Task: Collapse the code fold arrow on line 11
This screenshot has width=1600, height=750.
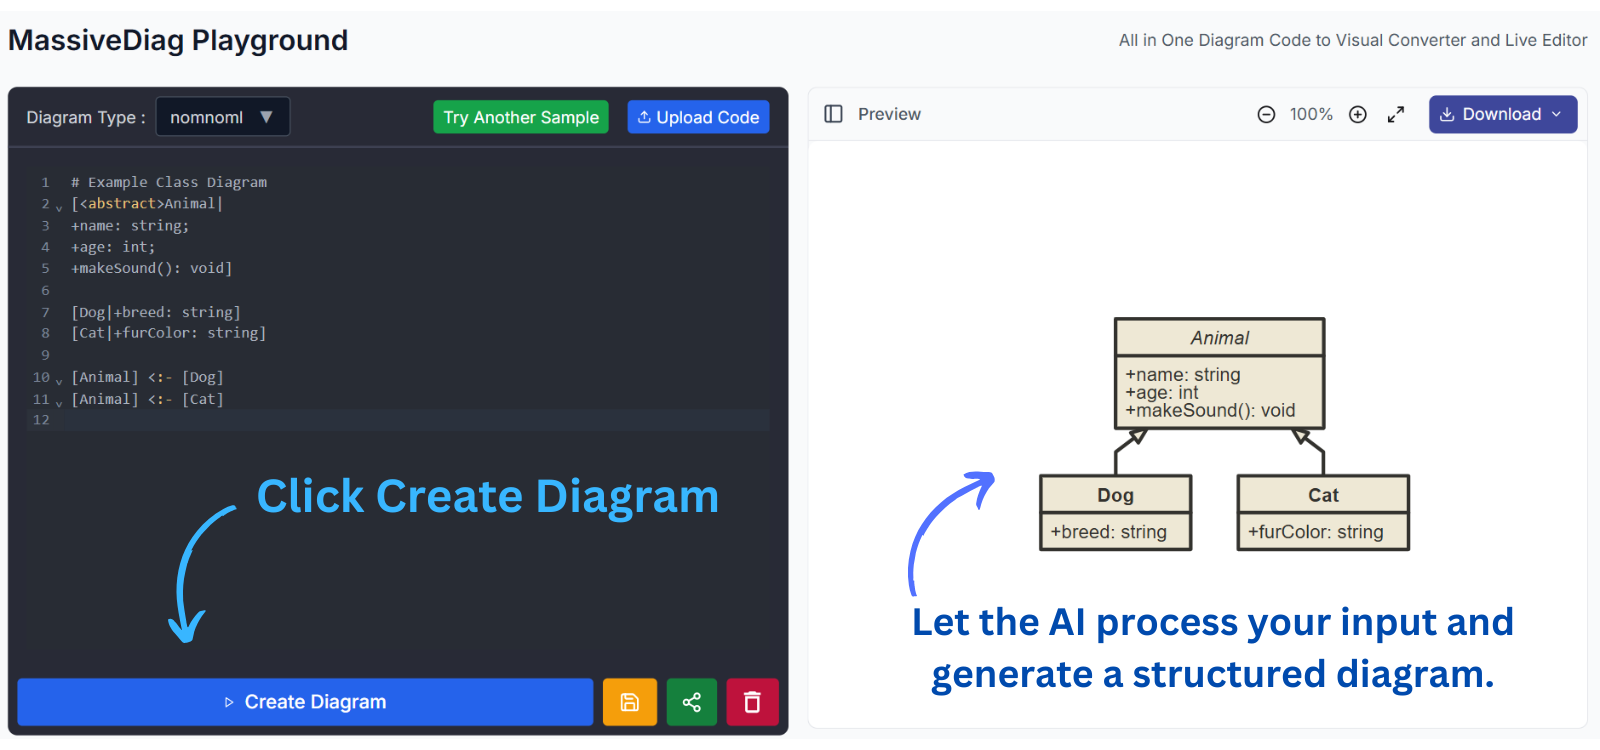Action: pos(59,403)
